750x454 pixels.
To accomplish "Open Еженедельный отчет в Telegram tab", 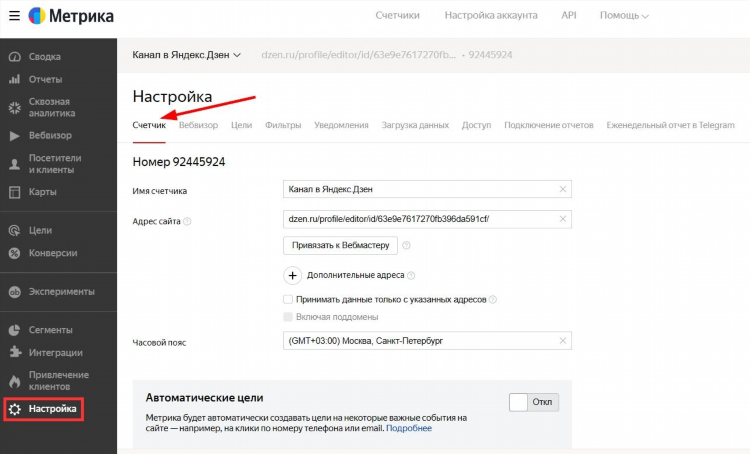I will [671, 125].
